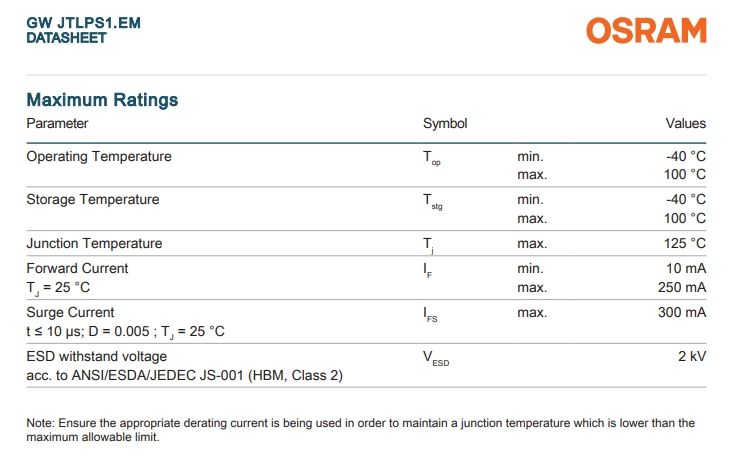
Task: Click the 125 °C junction temperature value
Action: click(685, 244)
